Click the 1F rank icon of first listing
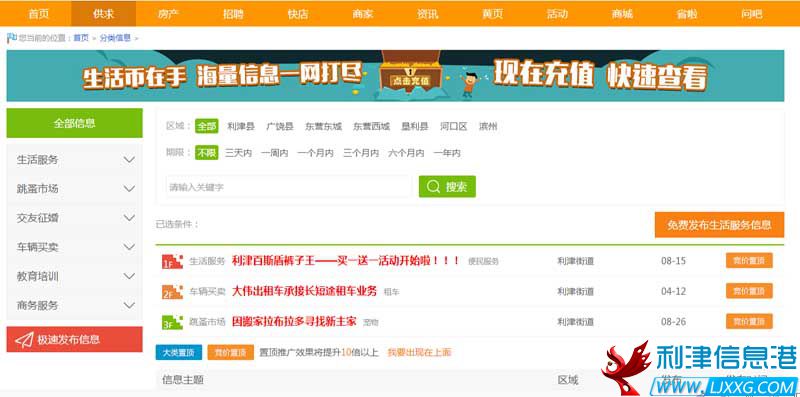 [172, 261]
